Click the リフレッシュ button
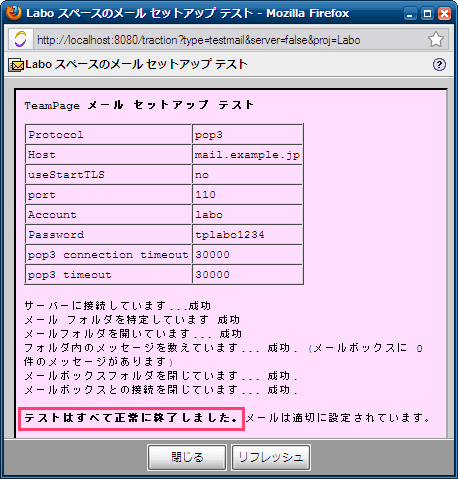This screenshot has height=479, width=458. click(271, 457)
